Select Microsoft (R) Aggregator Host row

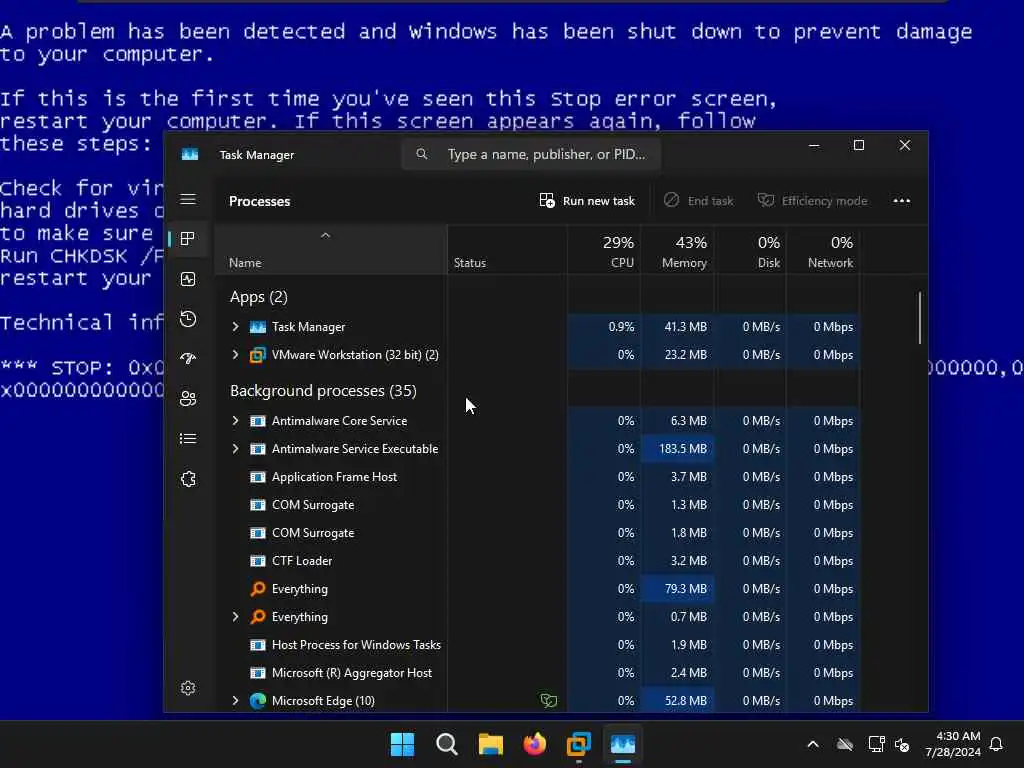[536, 673]
